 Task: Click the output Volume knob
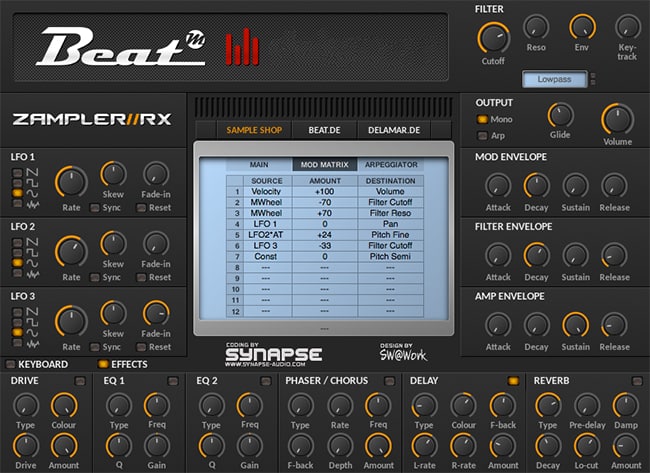[x=617, y=119]
